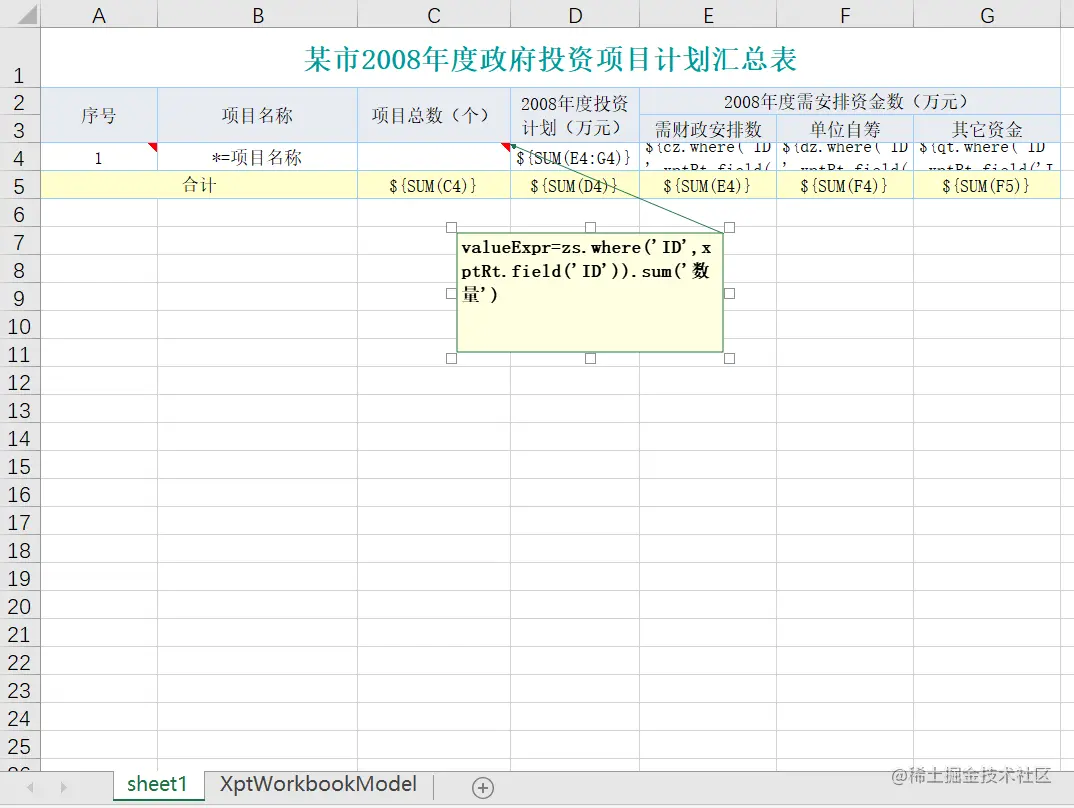
Task: Click the red comment indicator on cell A4
Action: pos(153,147)
